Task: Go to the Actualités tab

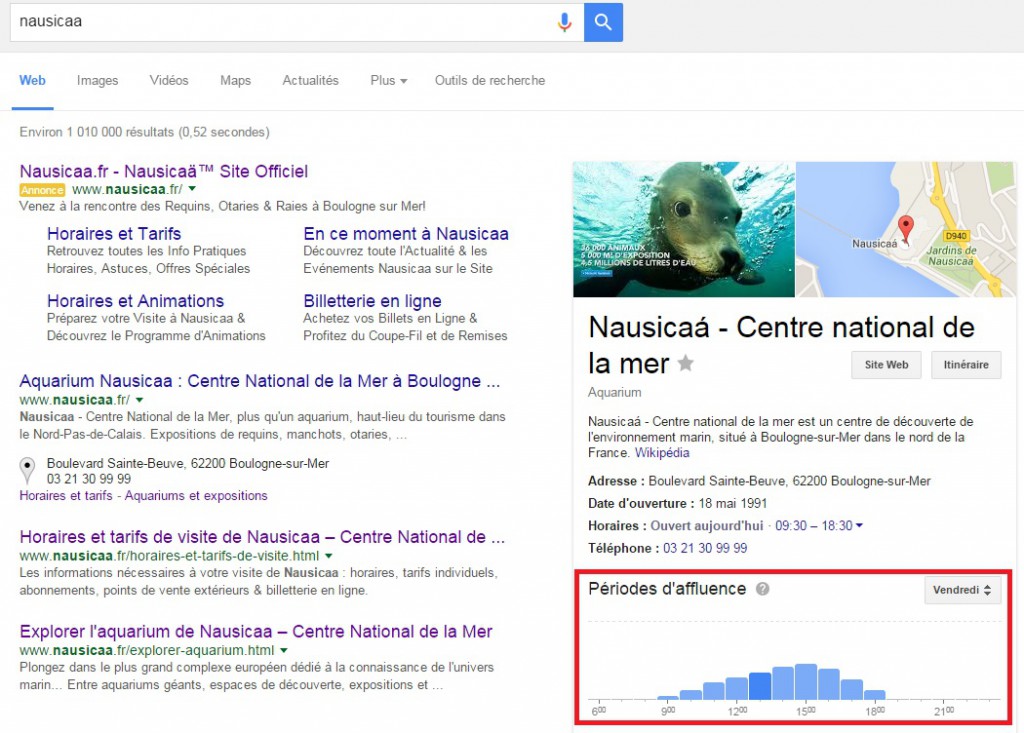Action: click(310, 80)
